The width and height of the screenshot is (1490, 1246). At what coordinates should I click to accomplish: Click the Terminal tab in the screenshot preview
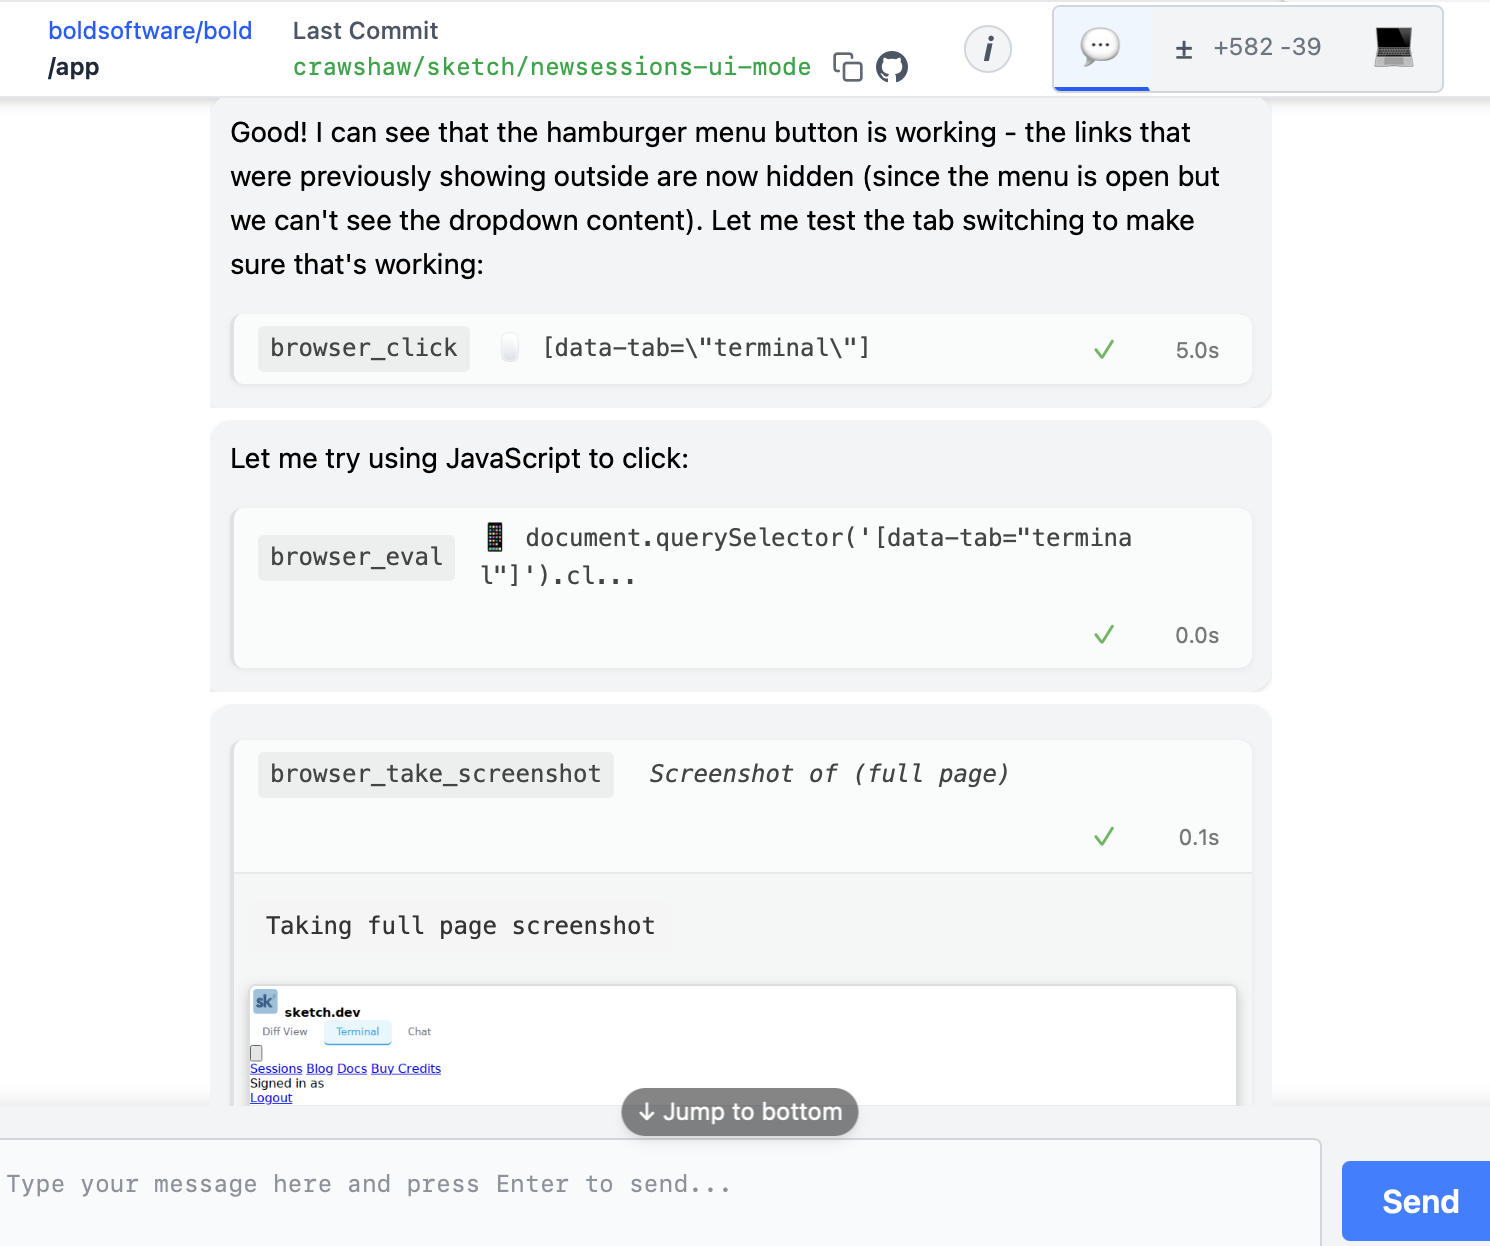pos(358,1032)
